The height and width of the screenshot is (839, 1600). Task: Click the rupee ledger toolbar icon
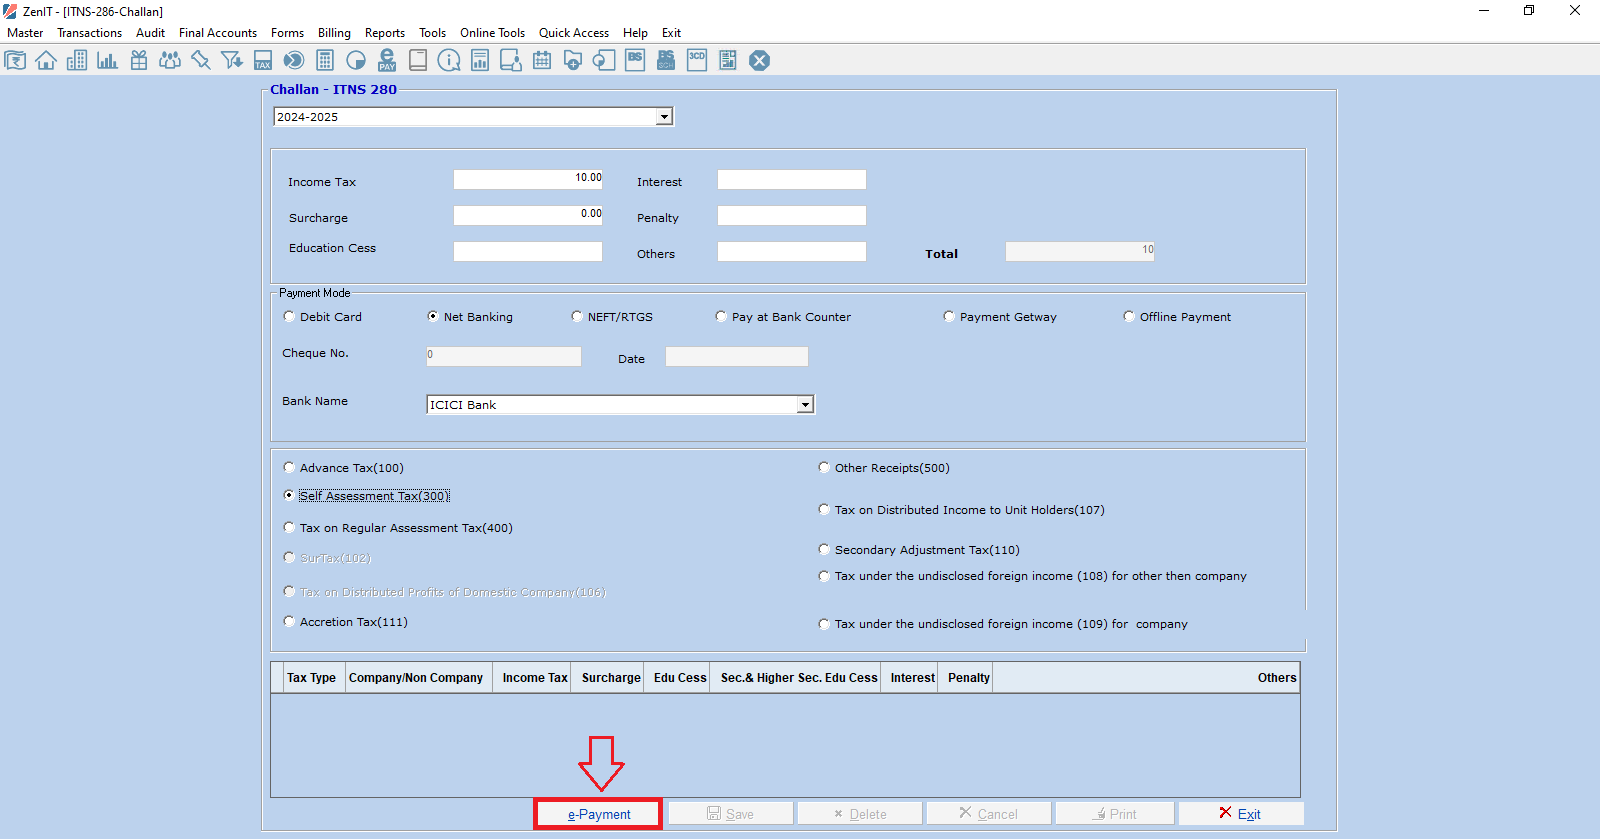[x=15, y=60]
